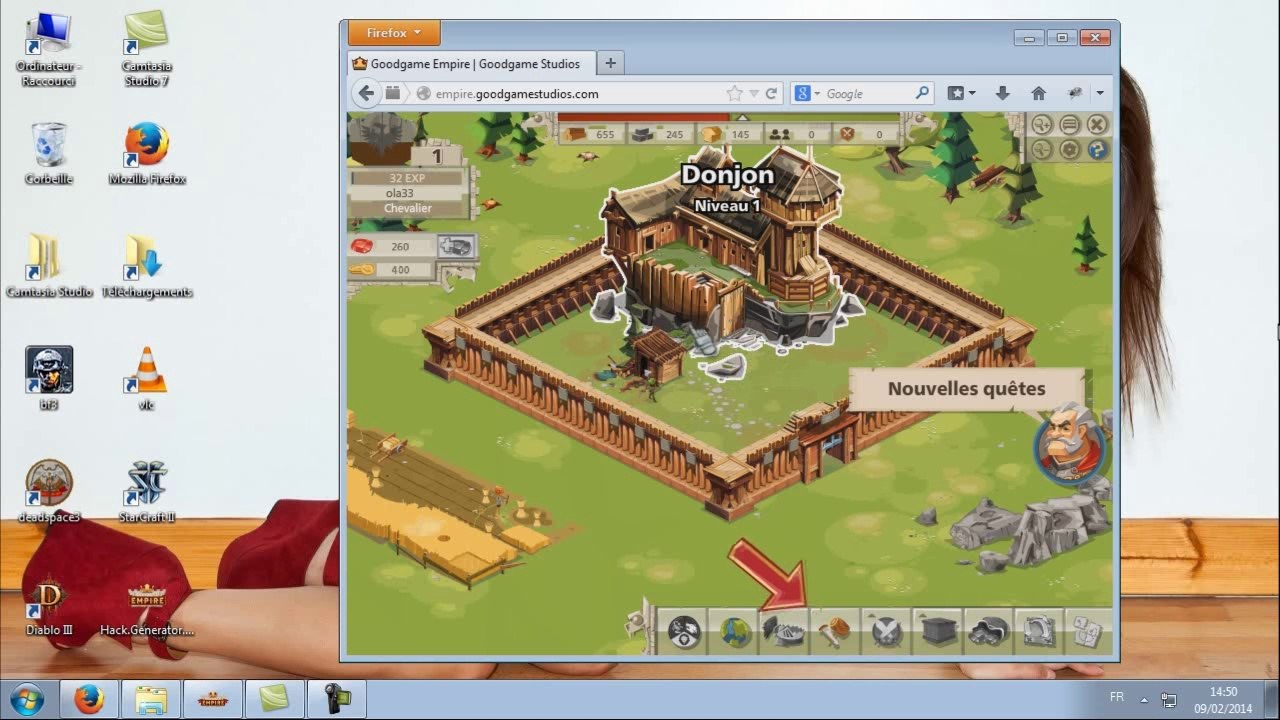Open the game list menu round icon
Viewport: 1280px width, 720px height.
pyautogui.click(x=1070, y=125)
